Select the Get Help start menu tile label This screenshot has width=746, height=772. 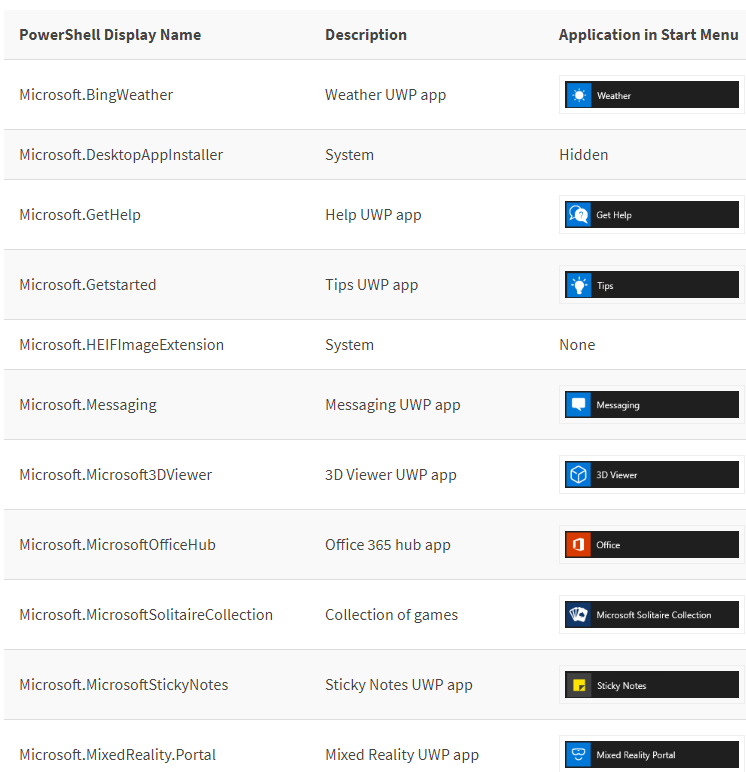click(614, 215)
